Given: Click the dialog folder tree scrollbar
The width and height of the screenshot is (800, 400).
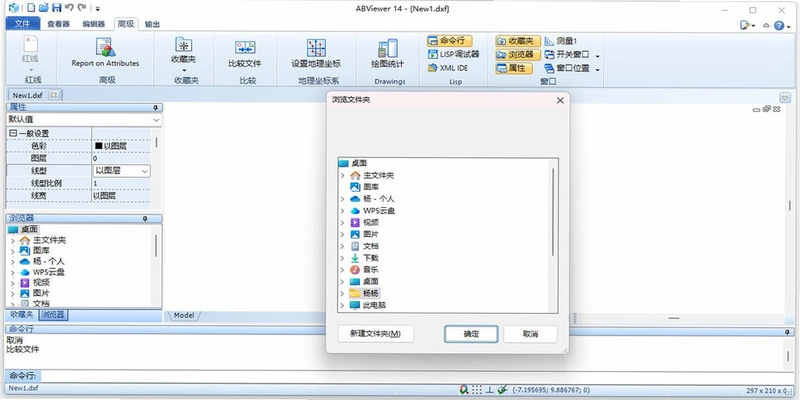Looking at the screenshot, I should tap(553, 212).
